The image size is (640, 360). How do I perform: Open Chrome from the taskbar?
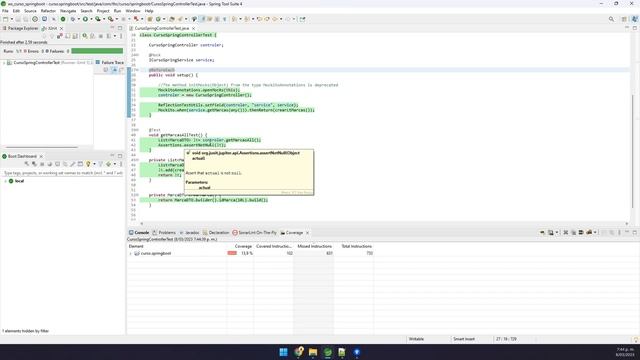click(x=299, y=352)
